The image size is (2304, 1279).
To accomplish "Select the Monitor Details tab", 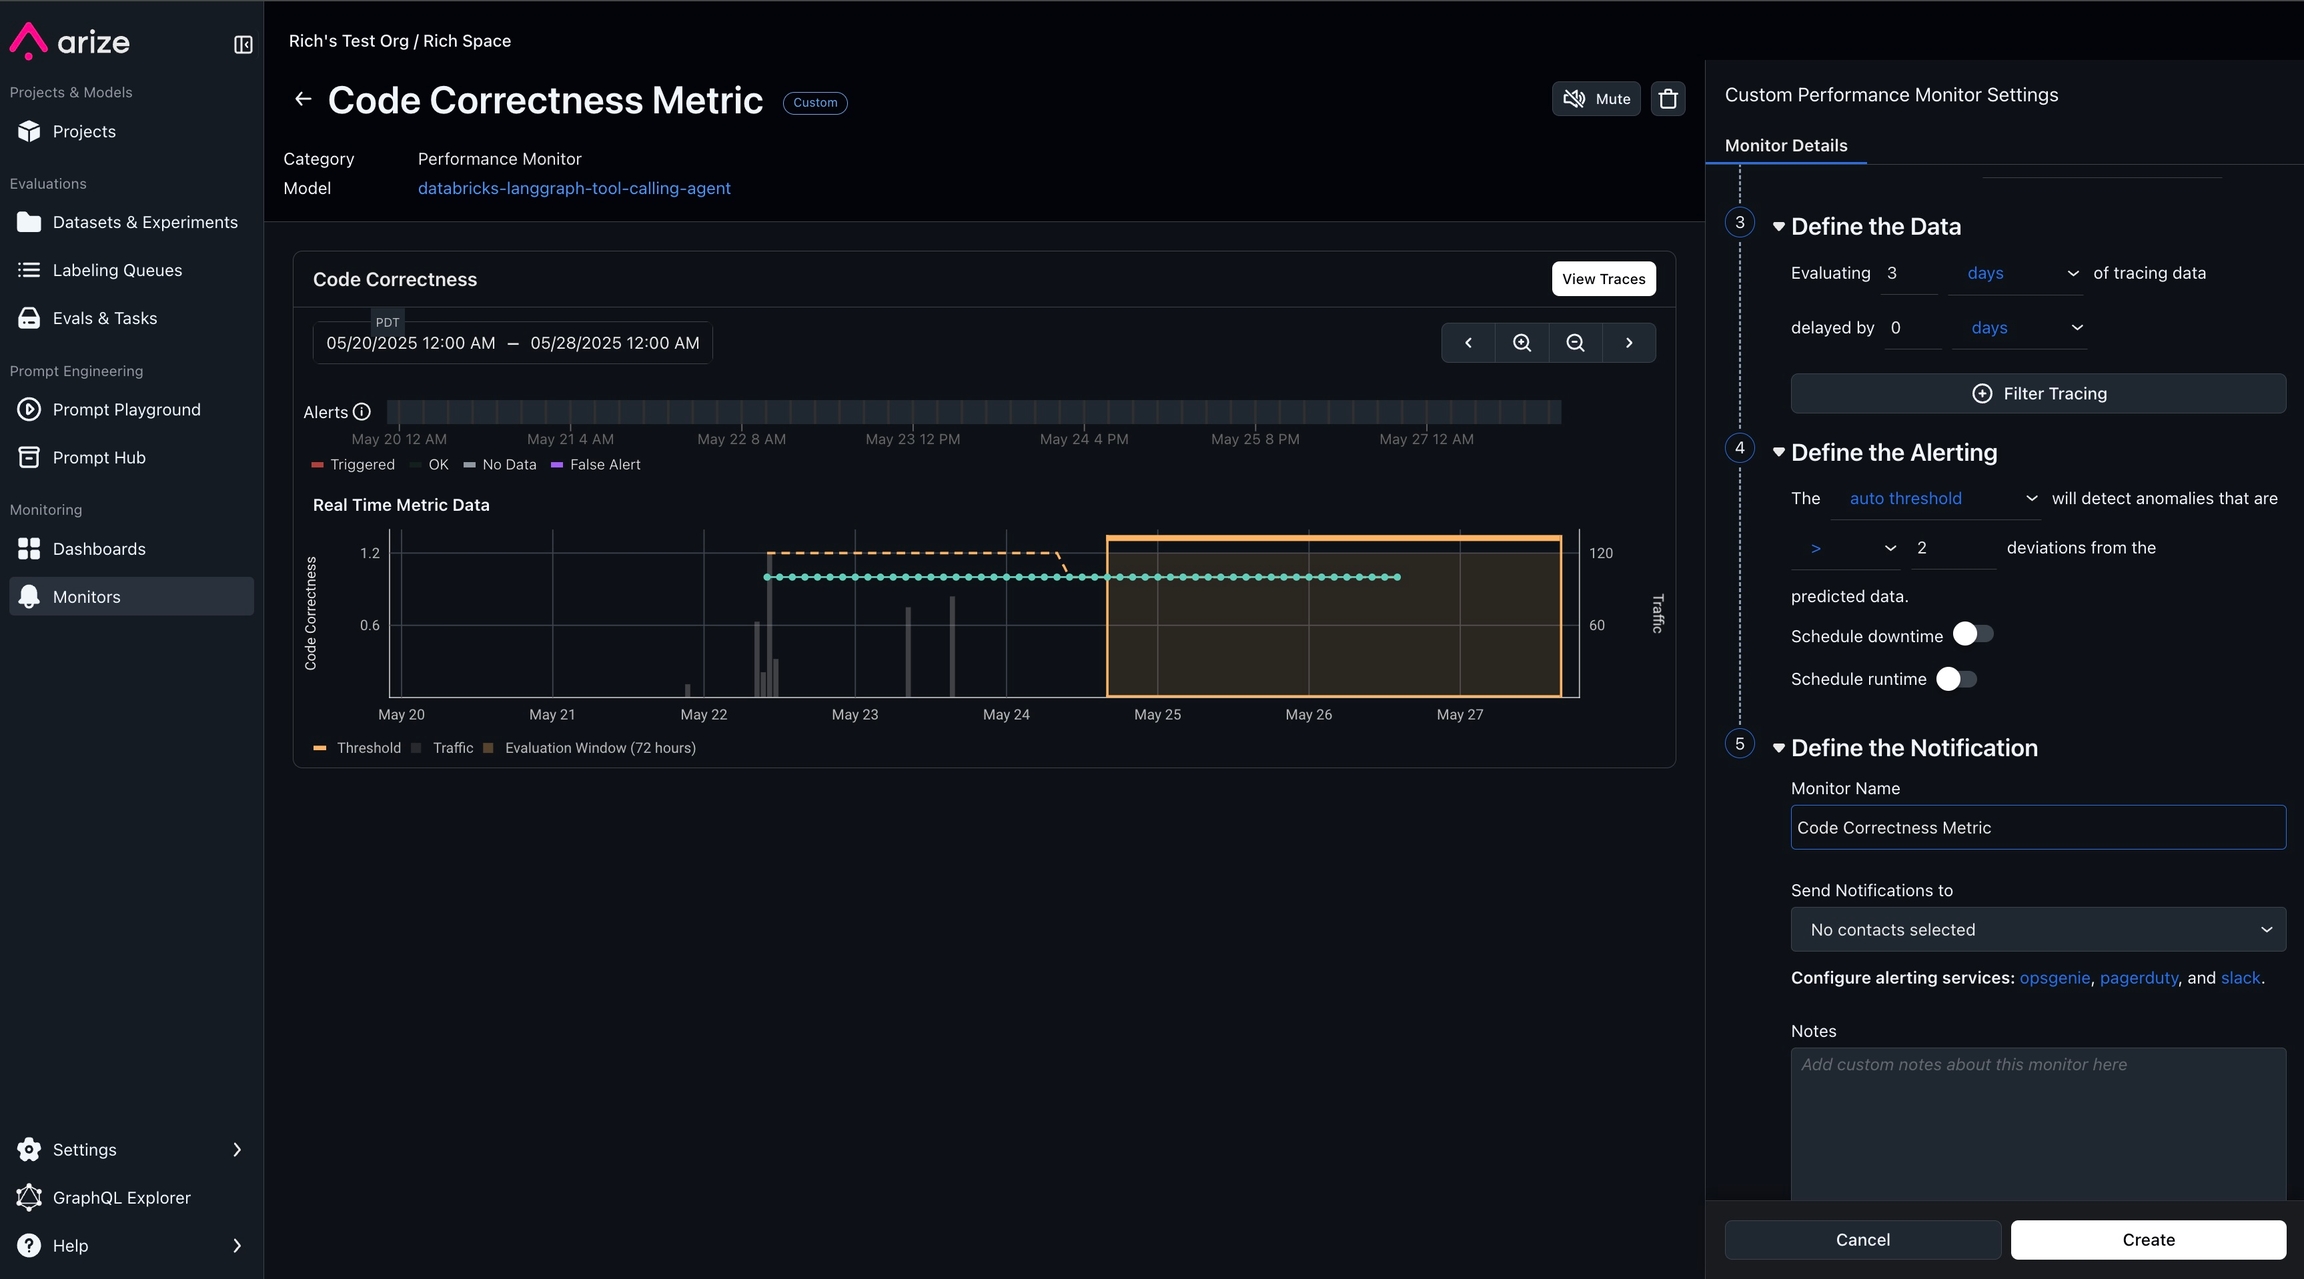I will point(1785,145).
